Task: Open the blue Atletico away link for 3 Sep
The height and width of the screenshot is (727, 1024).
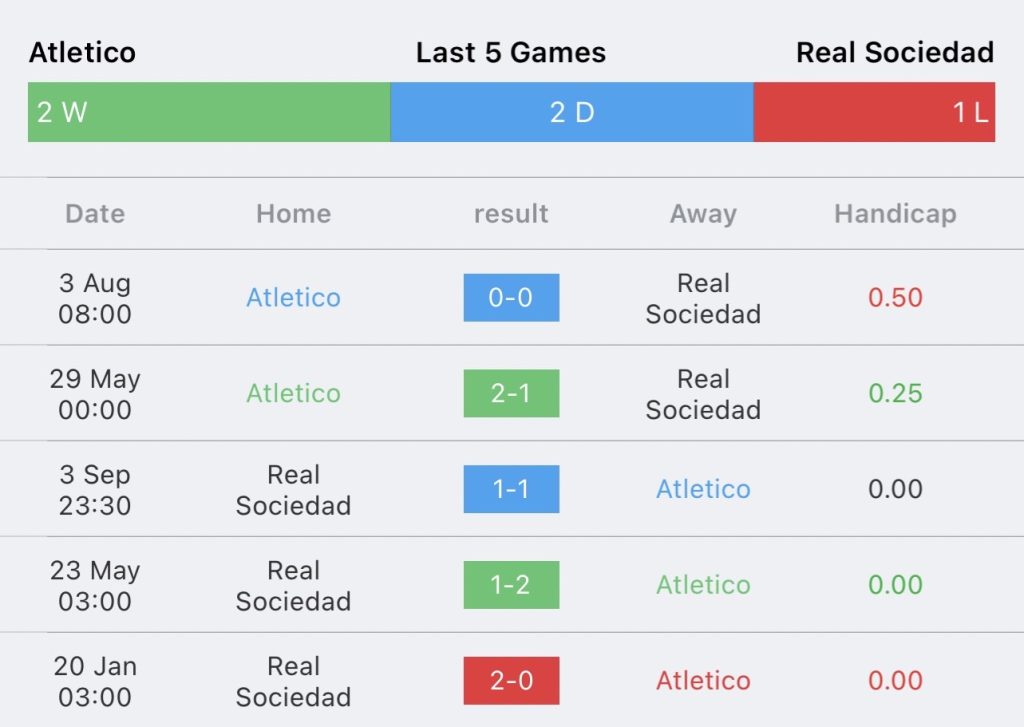Action: pyautogui.click(x=703, y=489)
